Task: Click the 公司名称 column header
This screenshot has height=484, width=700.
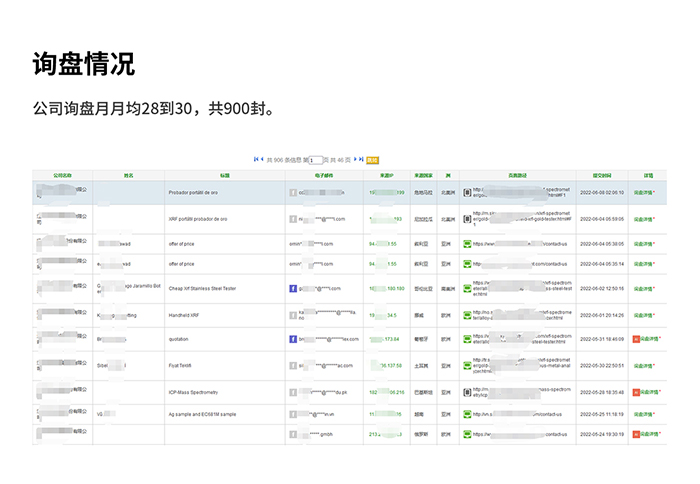Action: pos(62,175)
